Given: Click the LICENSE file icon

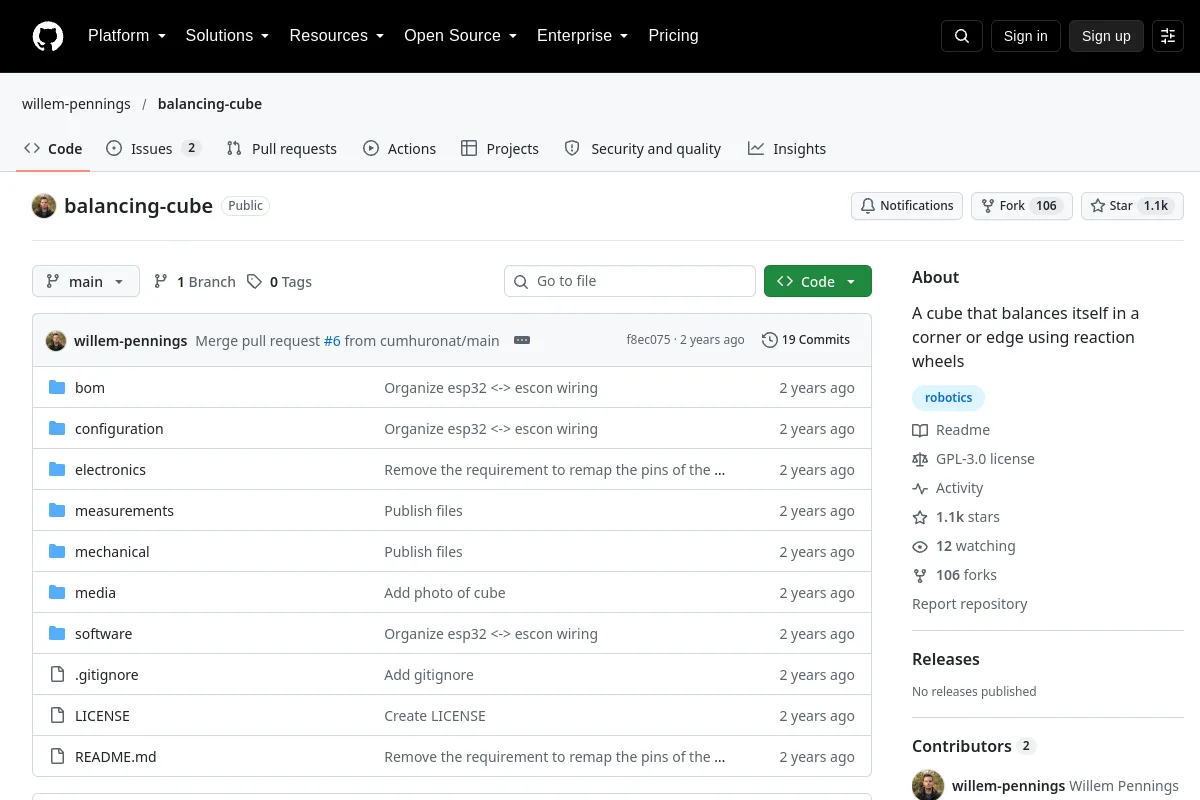Looking at the screenshot, I should tap(57, 716).
